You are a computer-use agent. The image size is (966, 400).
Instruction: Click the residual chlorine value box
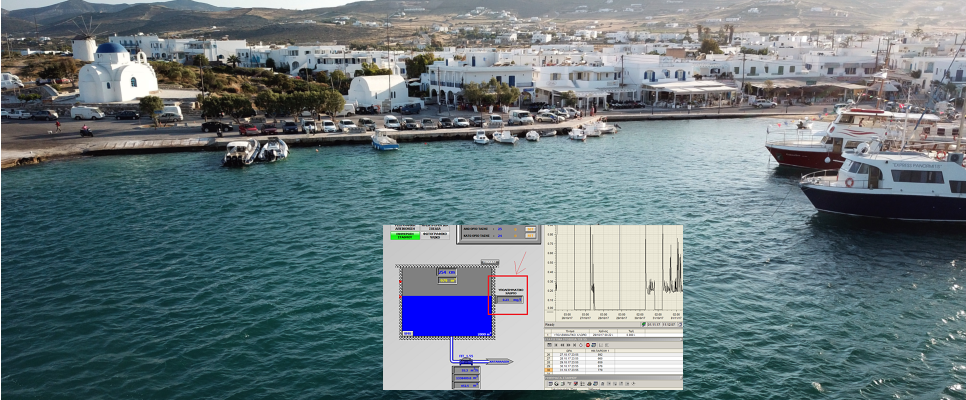(x=510, y=299)
